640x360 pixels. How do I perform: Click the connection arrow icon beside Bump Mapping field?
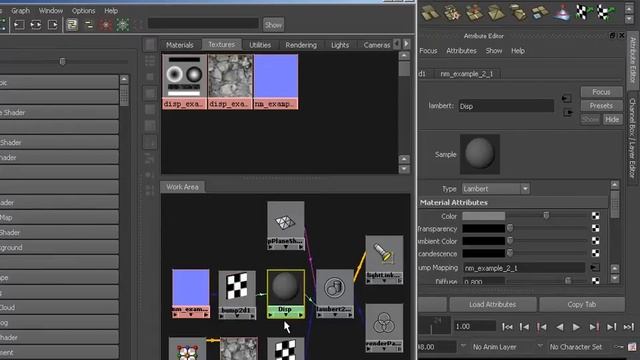click(x=595, y=268)
